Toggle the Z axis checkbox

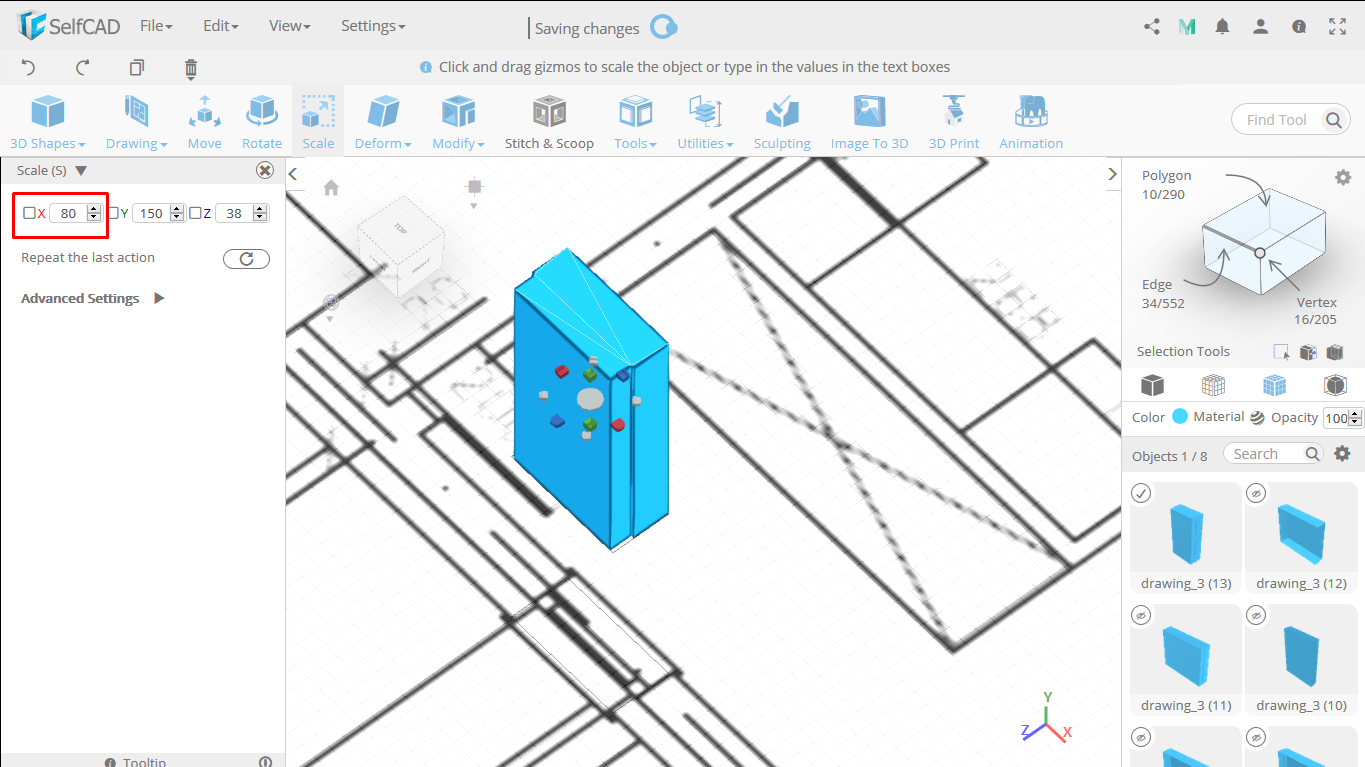[x=196, y=213]
